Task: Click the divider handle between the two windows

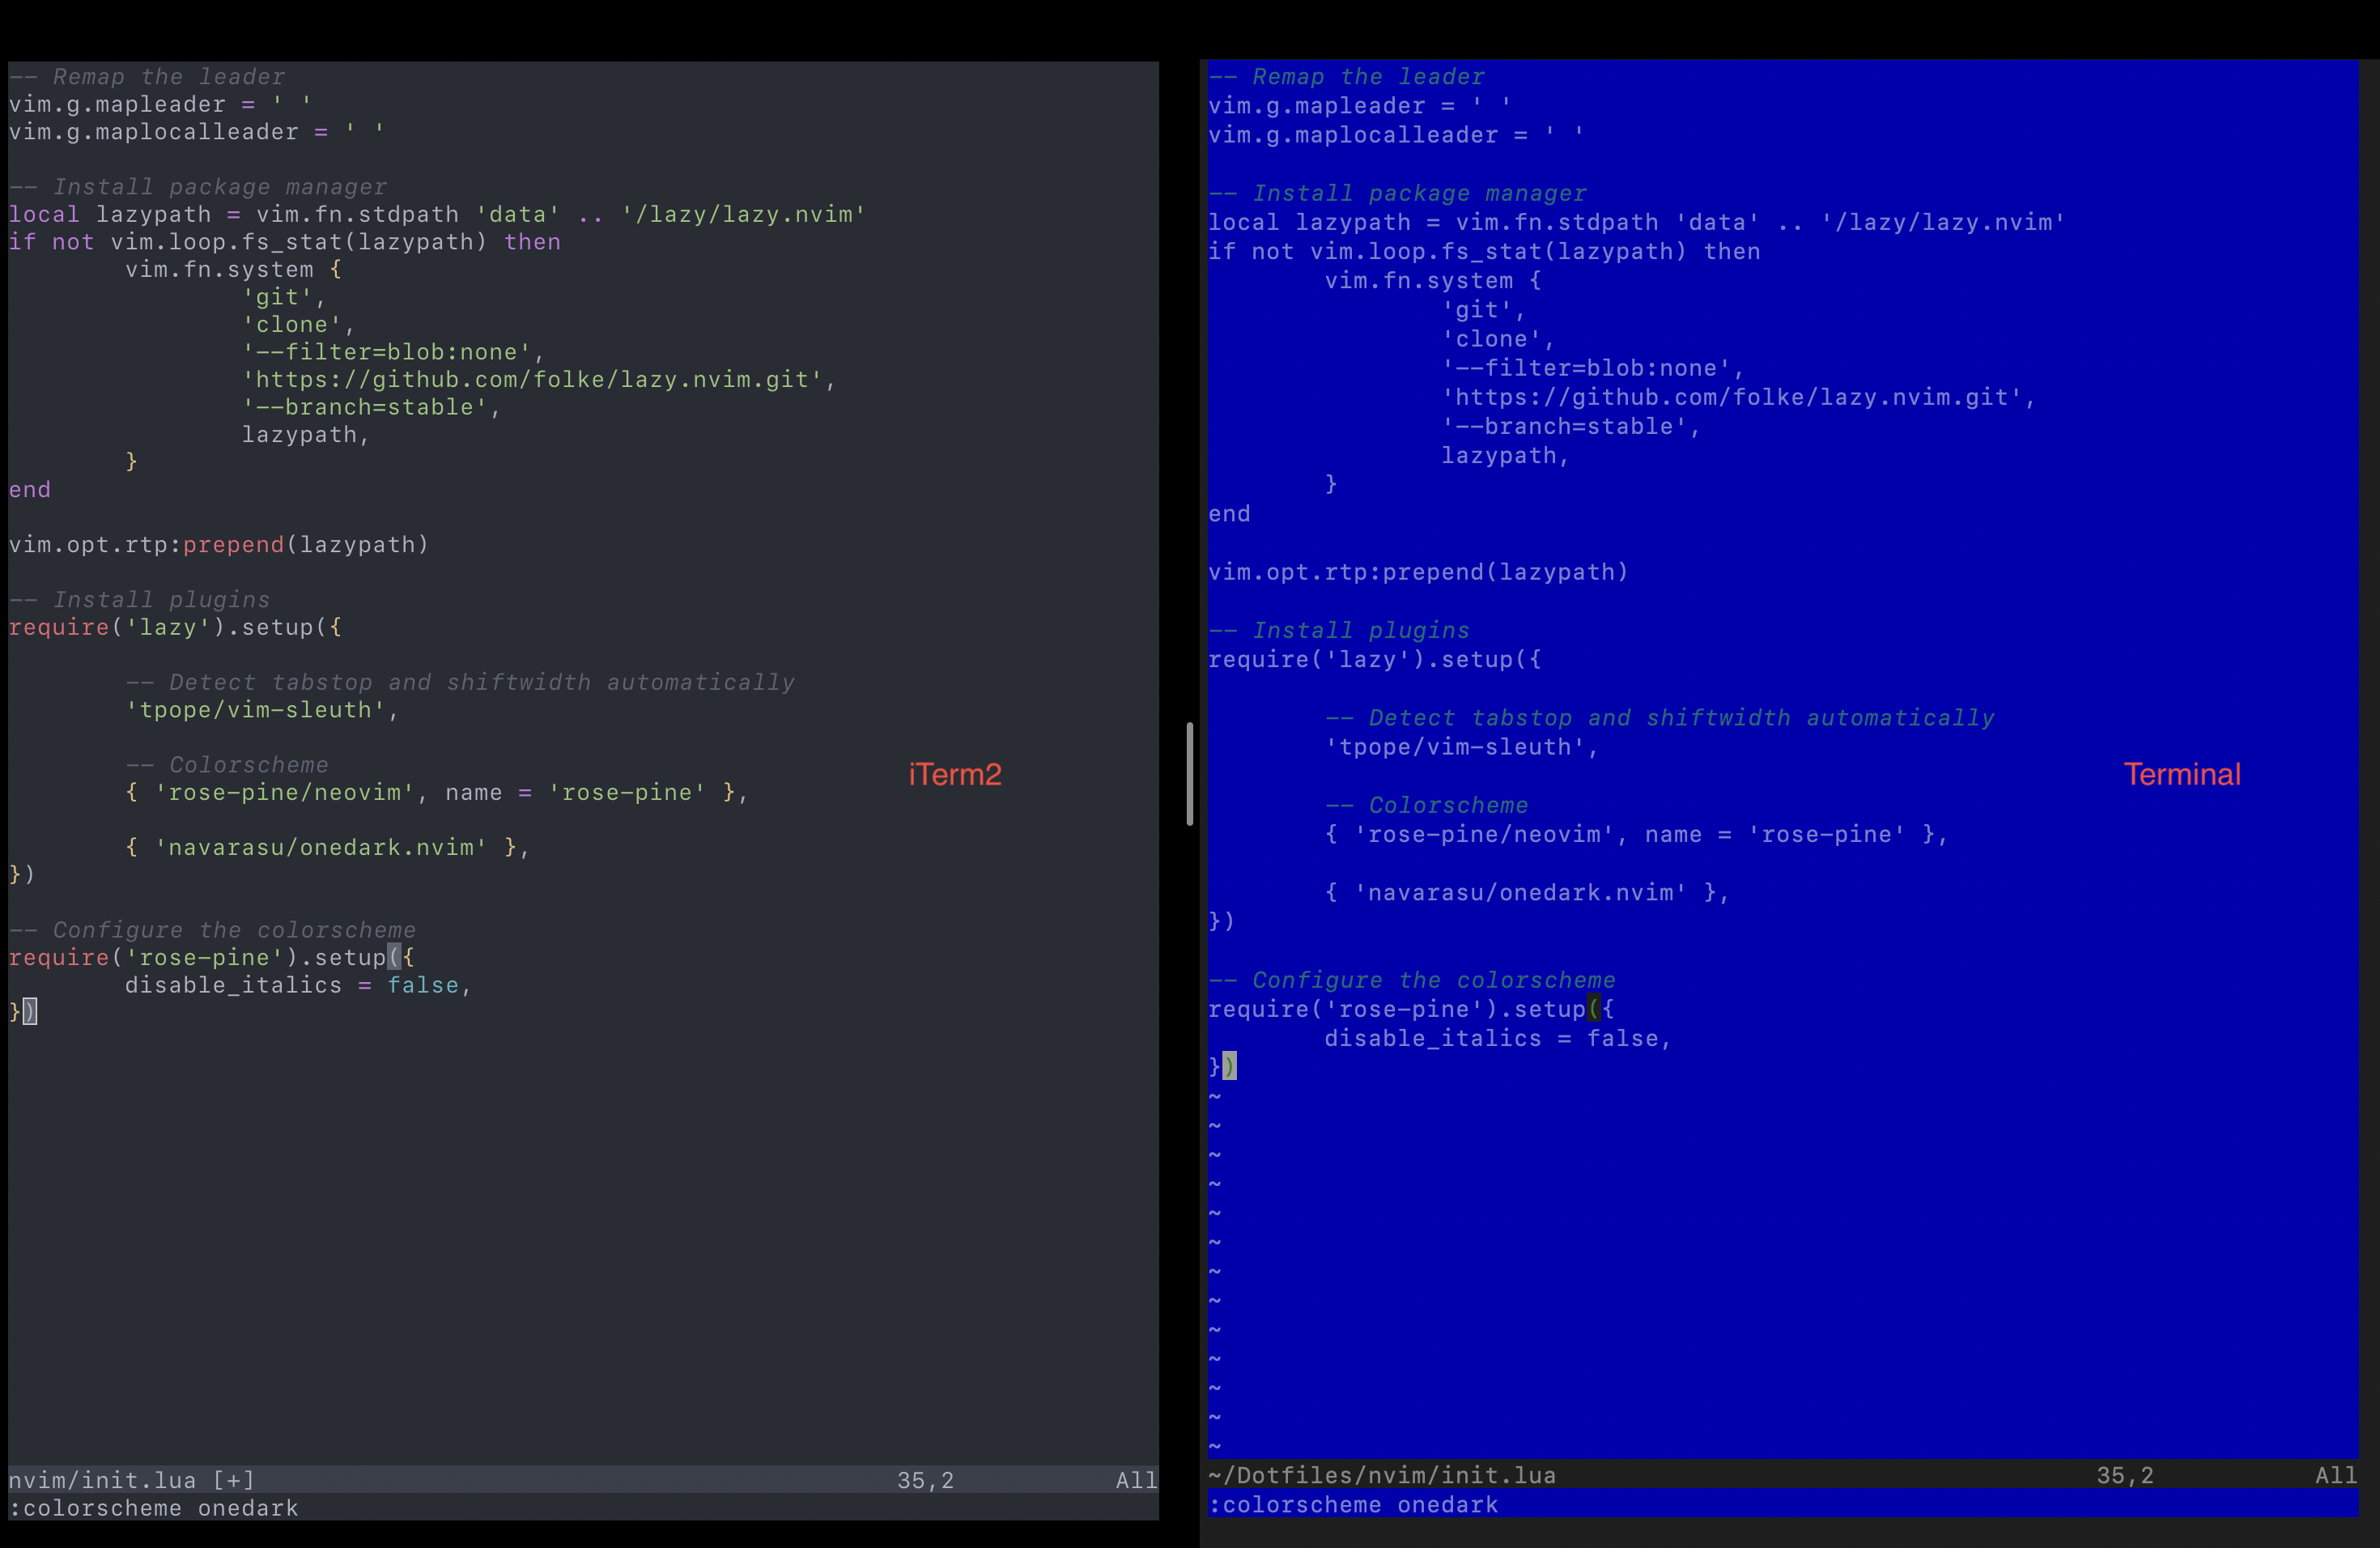Action: pyautogui.click(x=1188, y=774)
